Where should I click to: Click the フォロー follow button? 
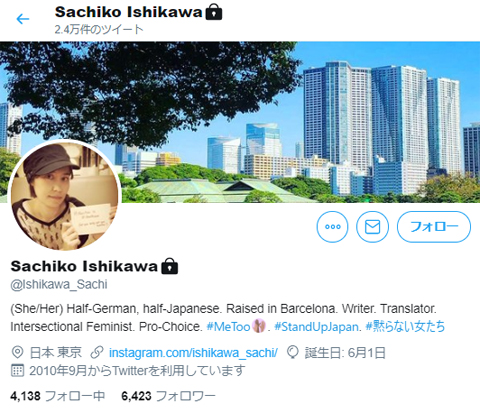click(x=434, y=227)
